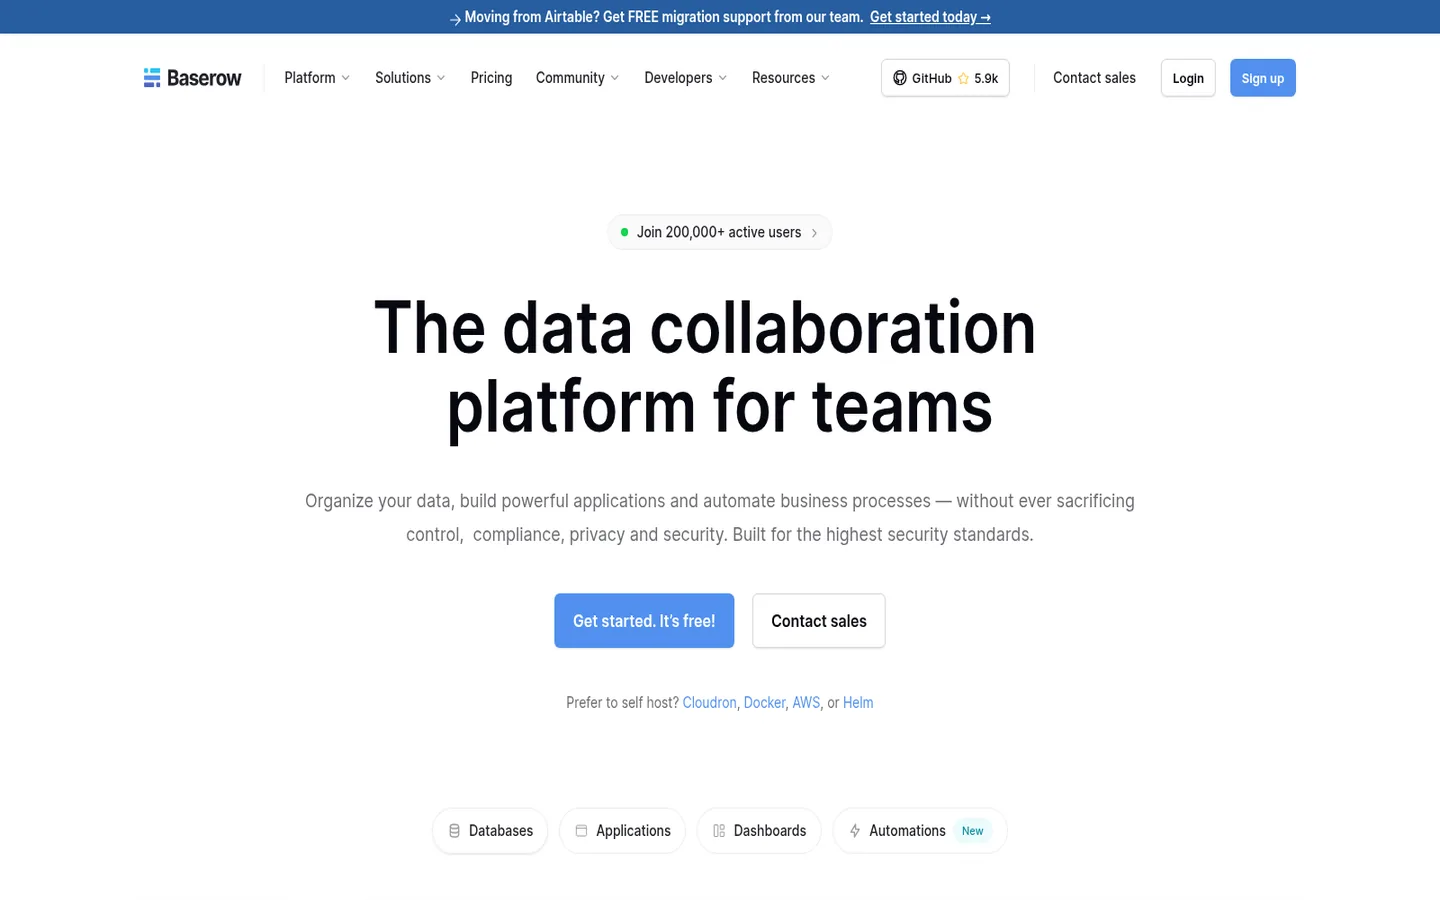Open the Community menu
The width and height of the screenshot is (1440, 900).
577,78
